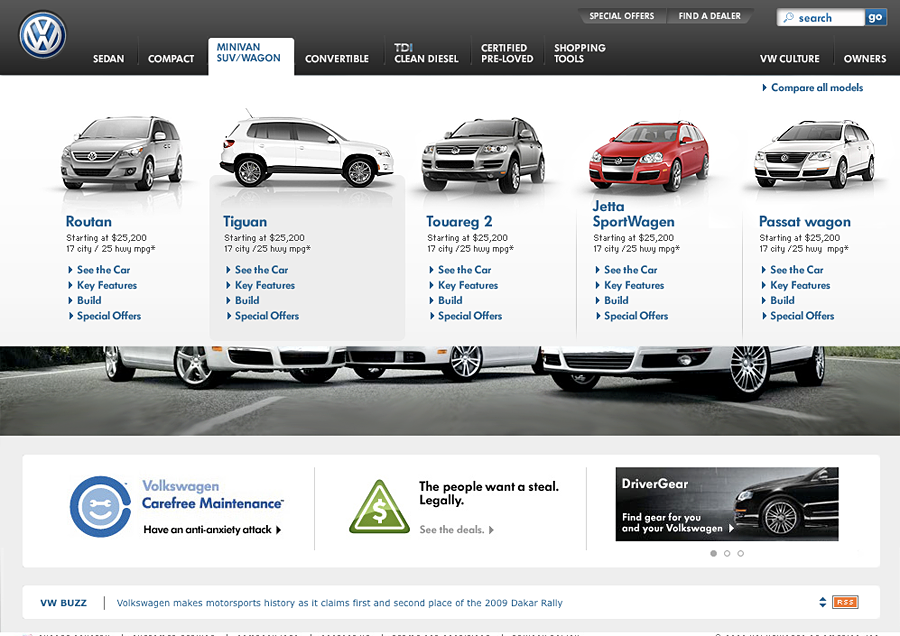The image size is (900, 636).
Task: Click the search magnifier icon
Action: (x=789, y=17)
